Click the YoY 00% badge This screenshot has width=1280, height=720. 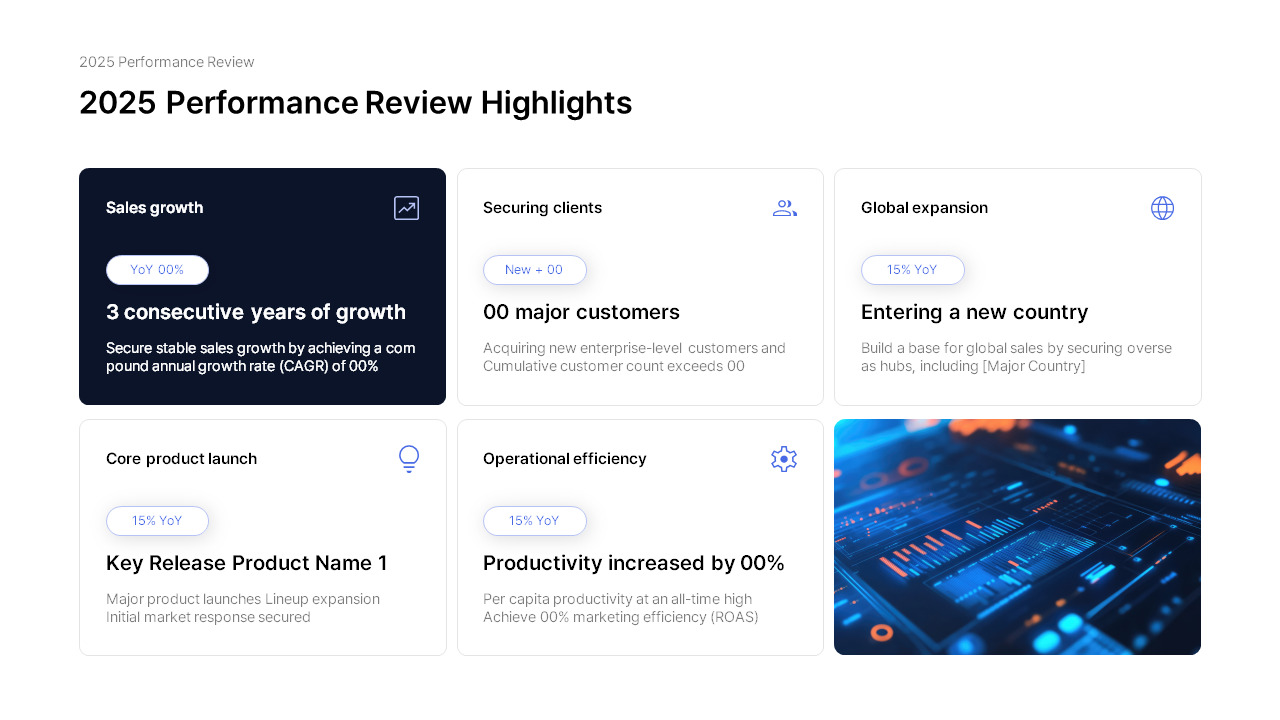pos(157,270)
